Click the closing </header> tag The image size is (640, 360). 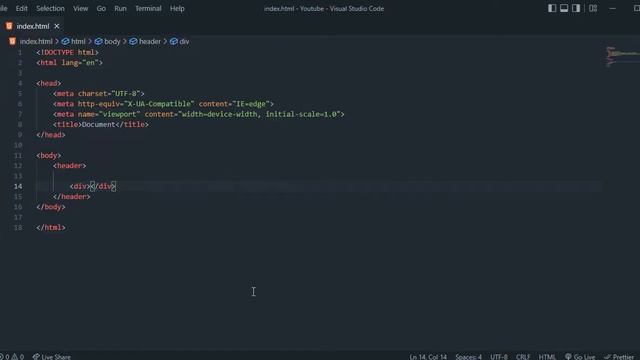[x=71, y=197]
